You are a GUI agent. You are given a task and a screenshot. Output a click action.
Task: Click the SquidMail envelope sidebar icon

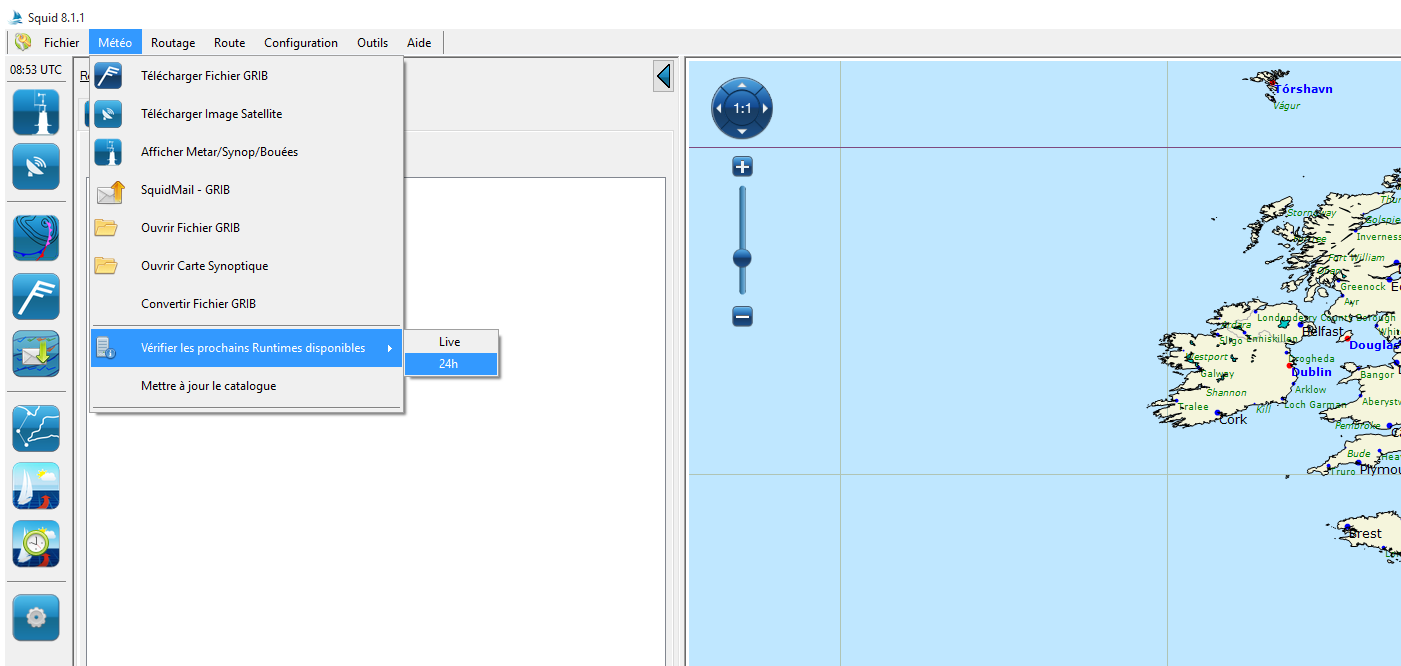click(36, 354)
